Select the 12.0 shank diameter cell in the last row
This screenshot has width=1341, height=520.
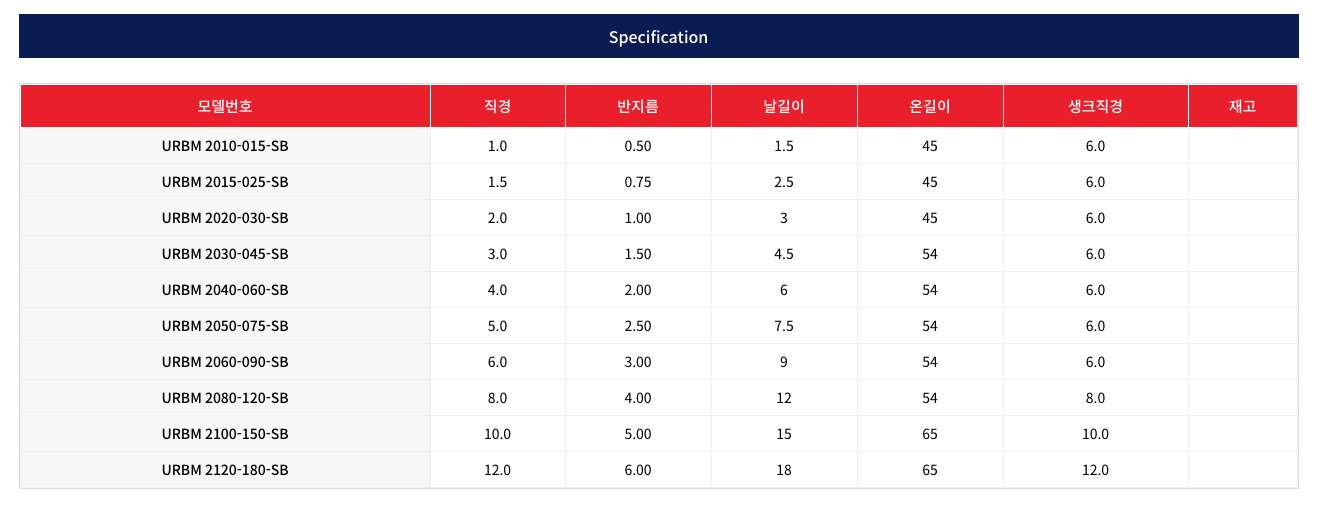click(1095, 470)
